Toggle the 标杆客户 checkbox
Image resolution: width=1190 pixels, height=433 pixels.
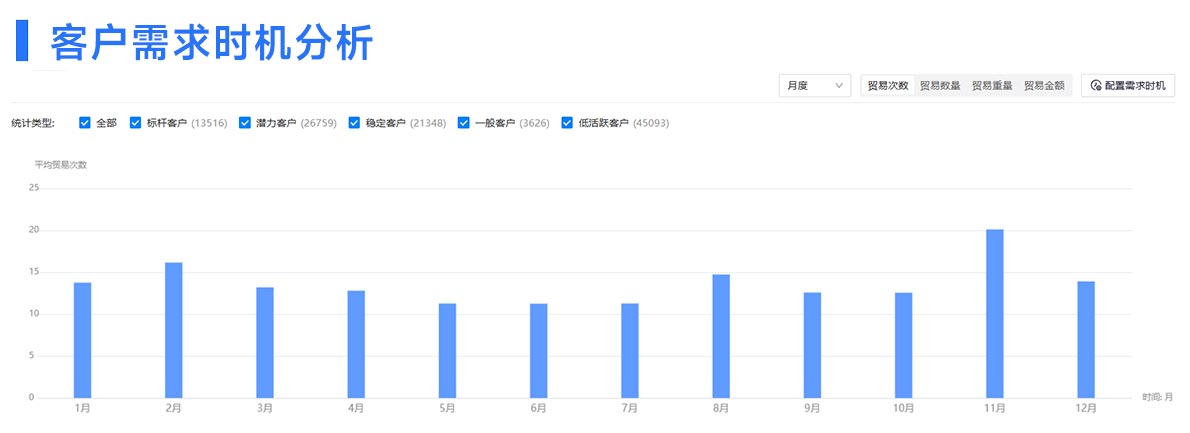click(136, 123)
